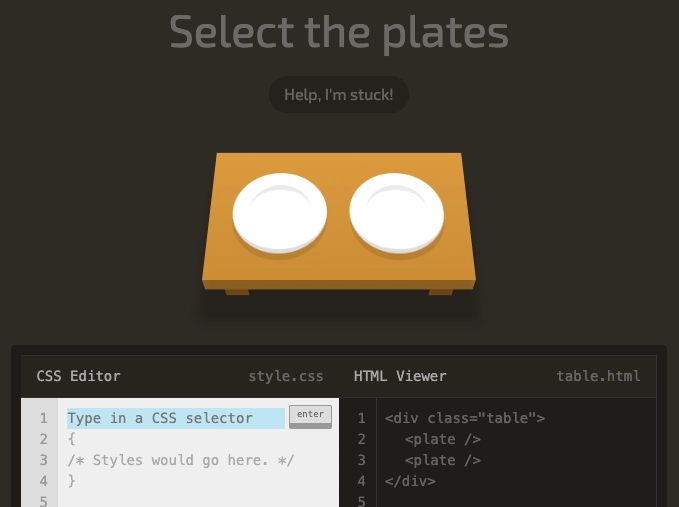Click the HTML Viewer panel title
Screen dimensions: 679x507
(x=400, y=376)
